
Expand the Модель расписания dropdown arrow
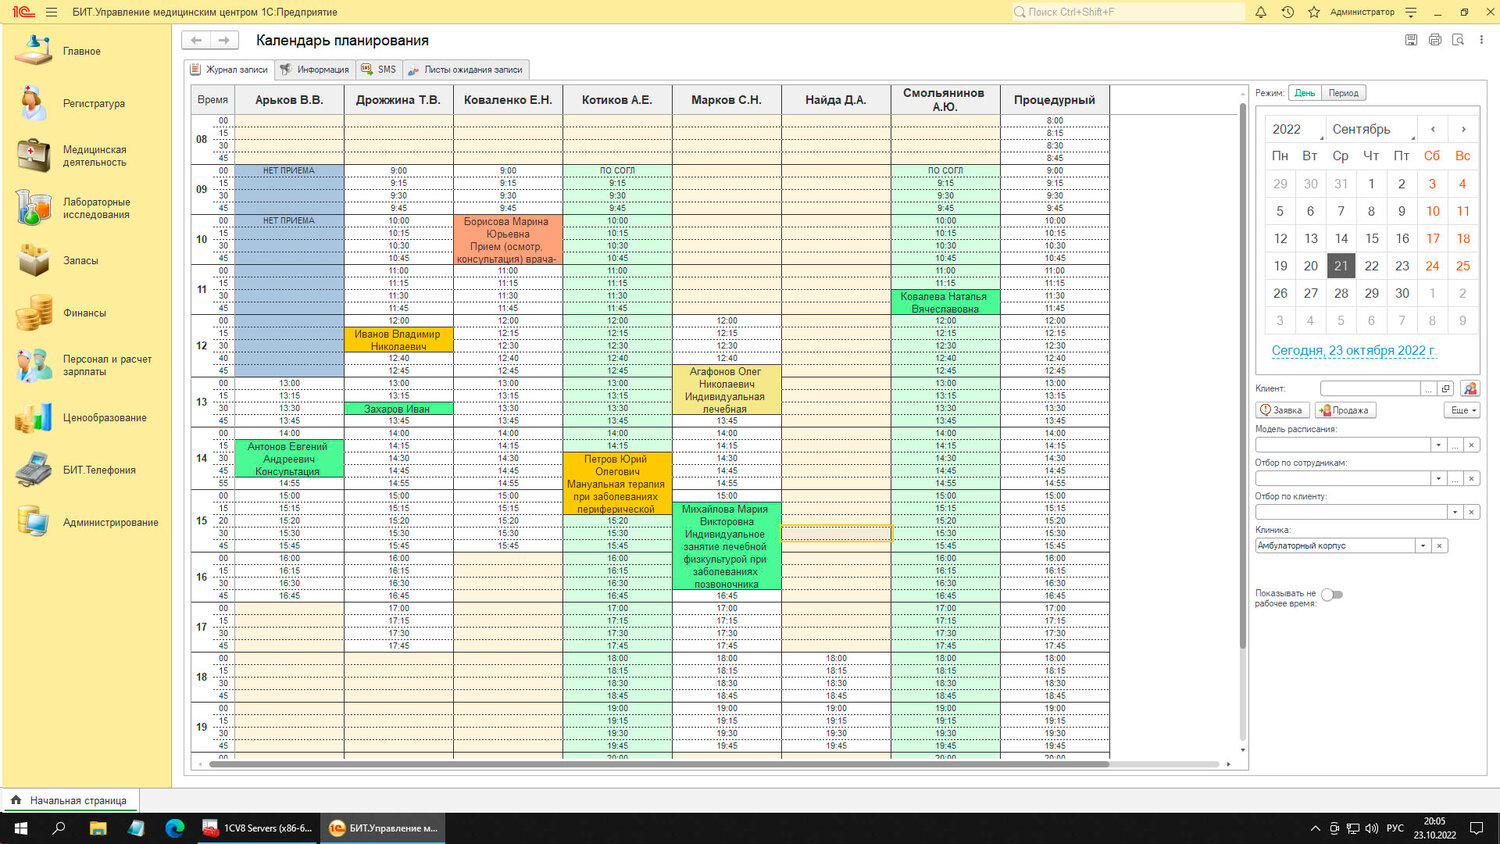point(1438,445)
